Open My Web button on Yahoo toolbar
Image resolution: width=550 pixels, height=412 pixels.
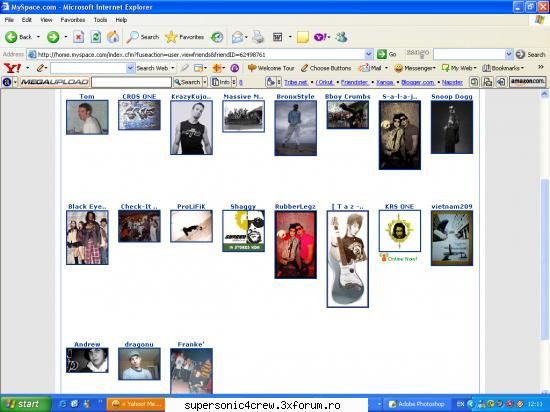pyautogui.click(x=458, y=68)
